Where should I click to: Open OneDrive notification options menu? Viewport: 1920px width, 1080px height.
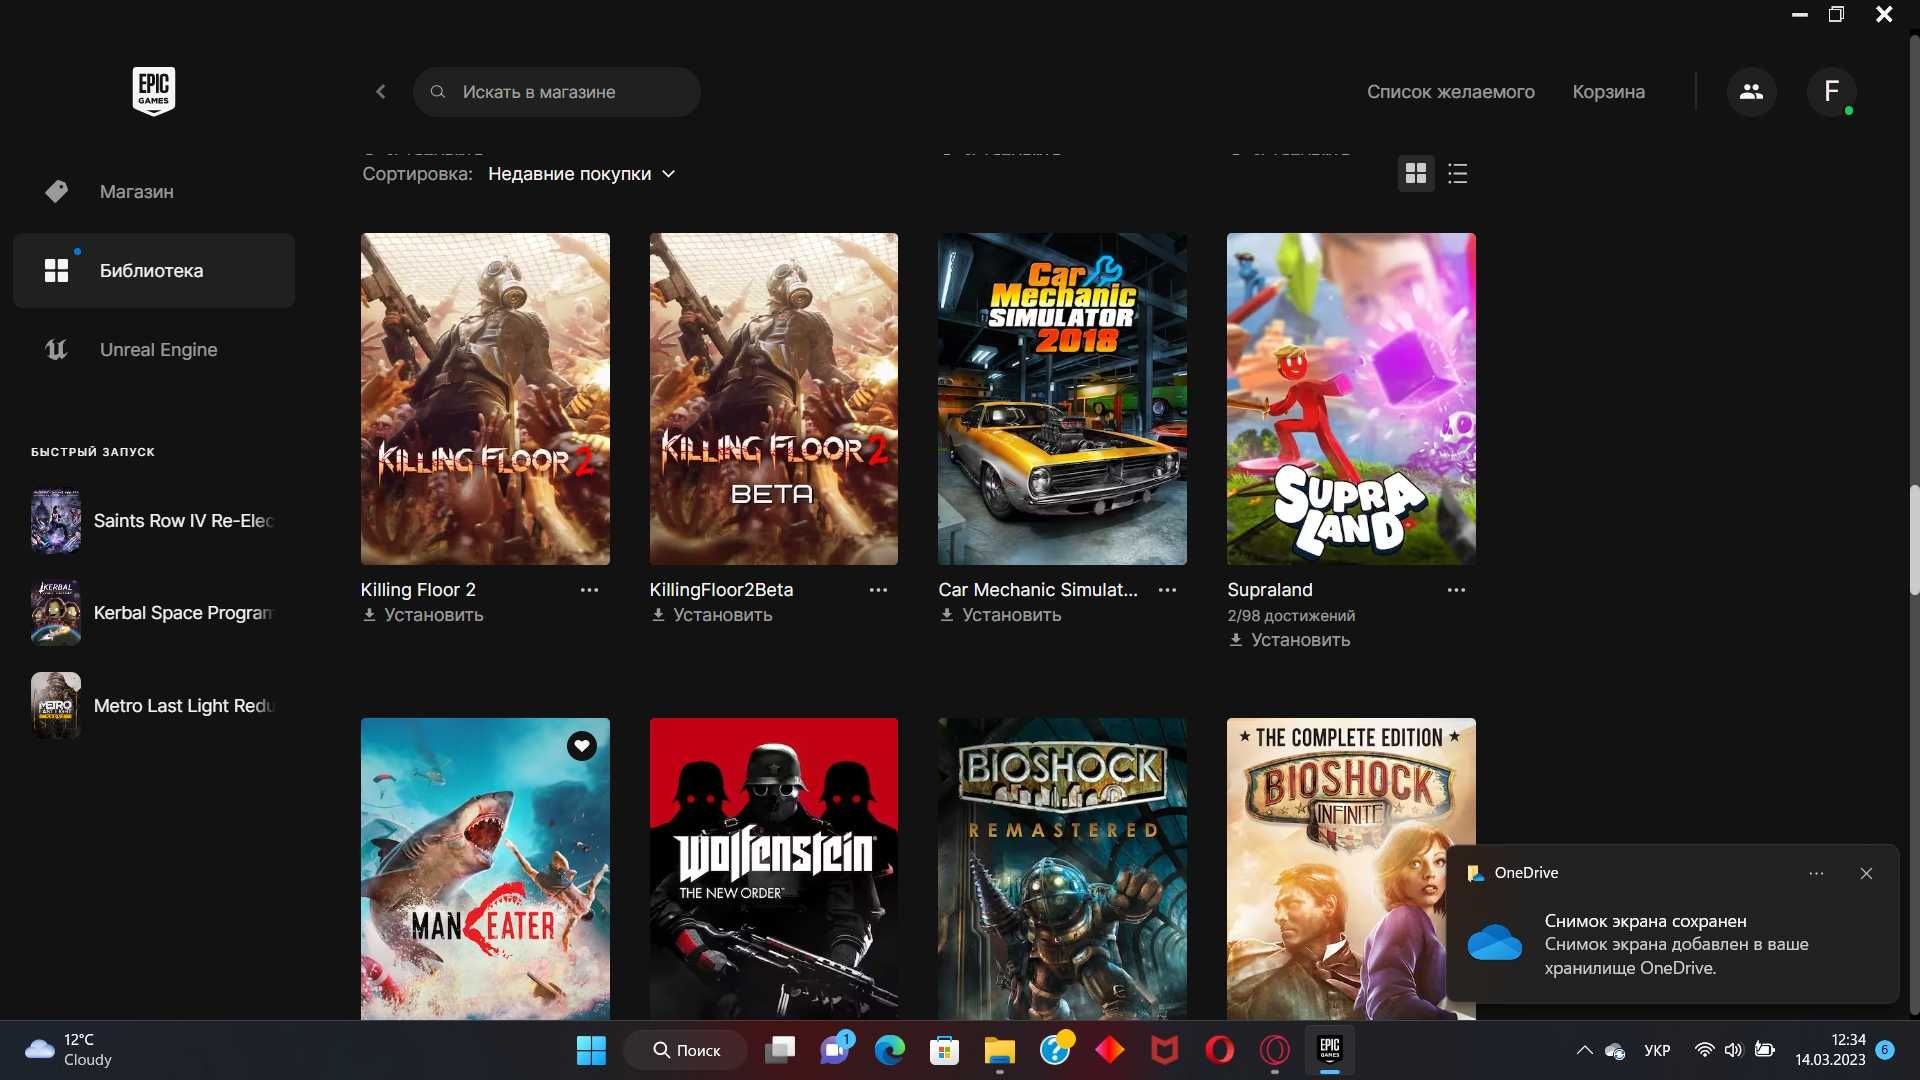[x=1816, y=874]
